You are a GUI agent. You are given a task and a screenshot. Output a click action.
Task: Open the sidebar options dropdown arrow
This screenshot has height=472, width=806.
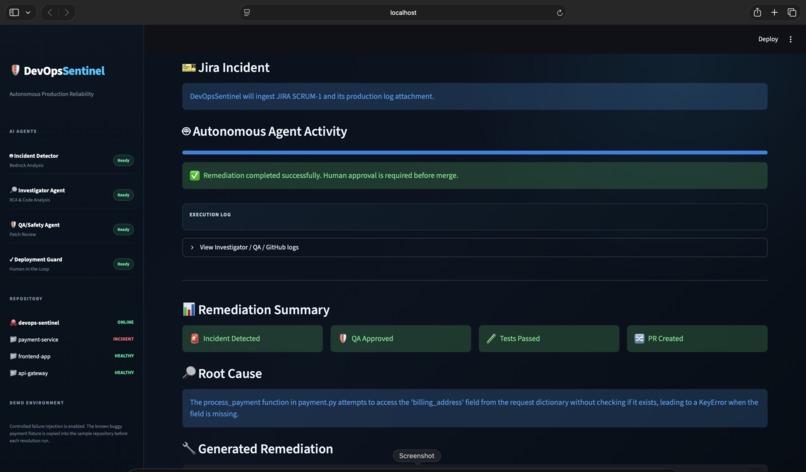click(28, 12)
